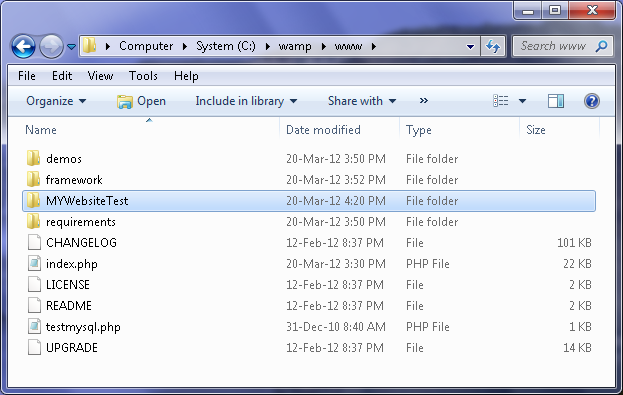Open the More view options dropdown arrow
The width and height of the screenshot is (623, 395).
[x=522, y=101]
